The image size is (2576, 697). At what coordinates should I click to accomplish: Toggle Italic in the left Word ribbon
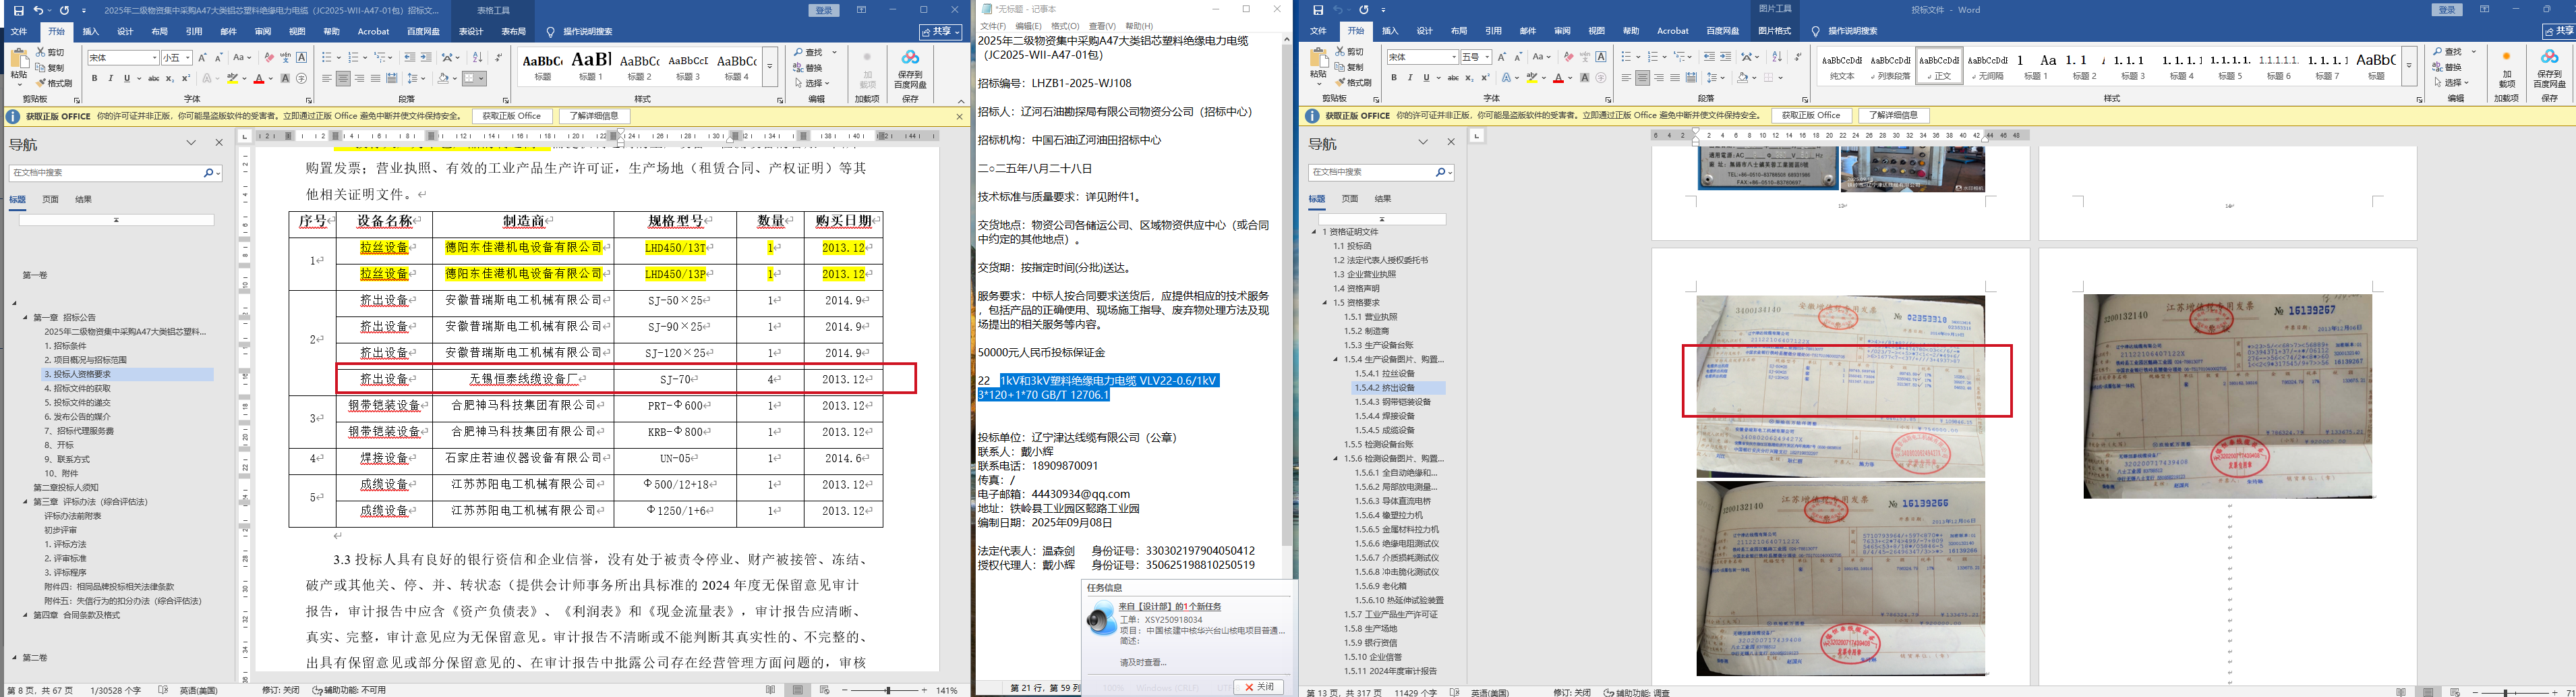pyautogui.click(x=110, y=78)
